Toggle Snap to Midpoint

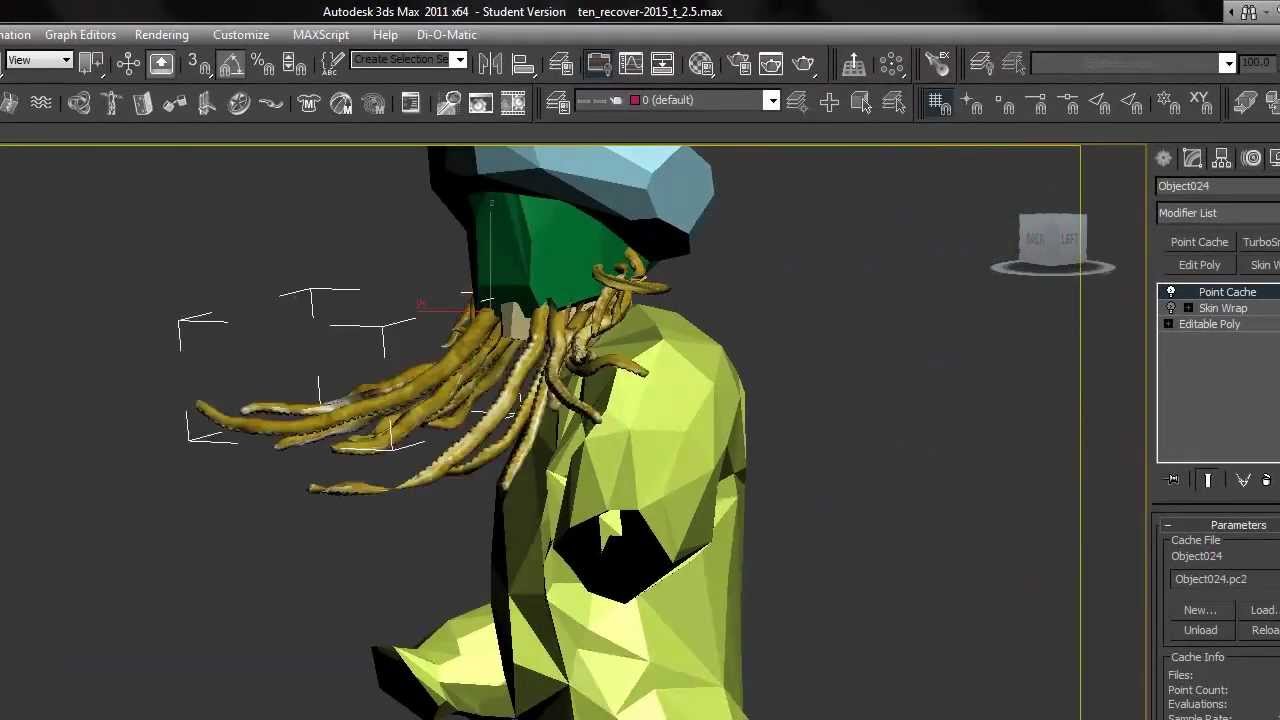point(1069,102)
